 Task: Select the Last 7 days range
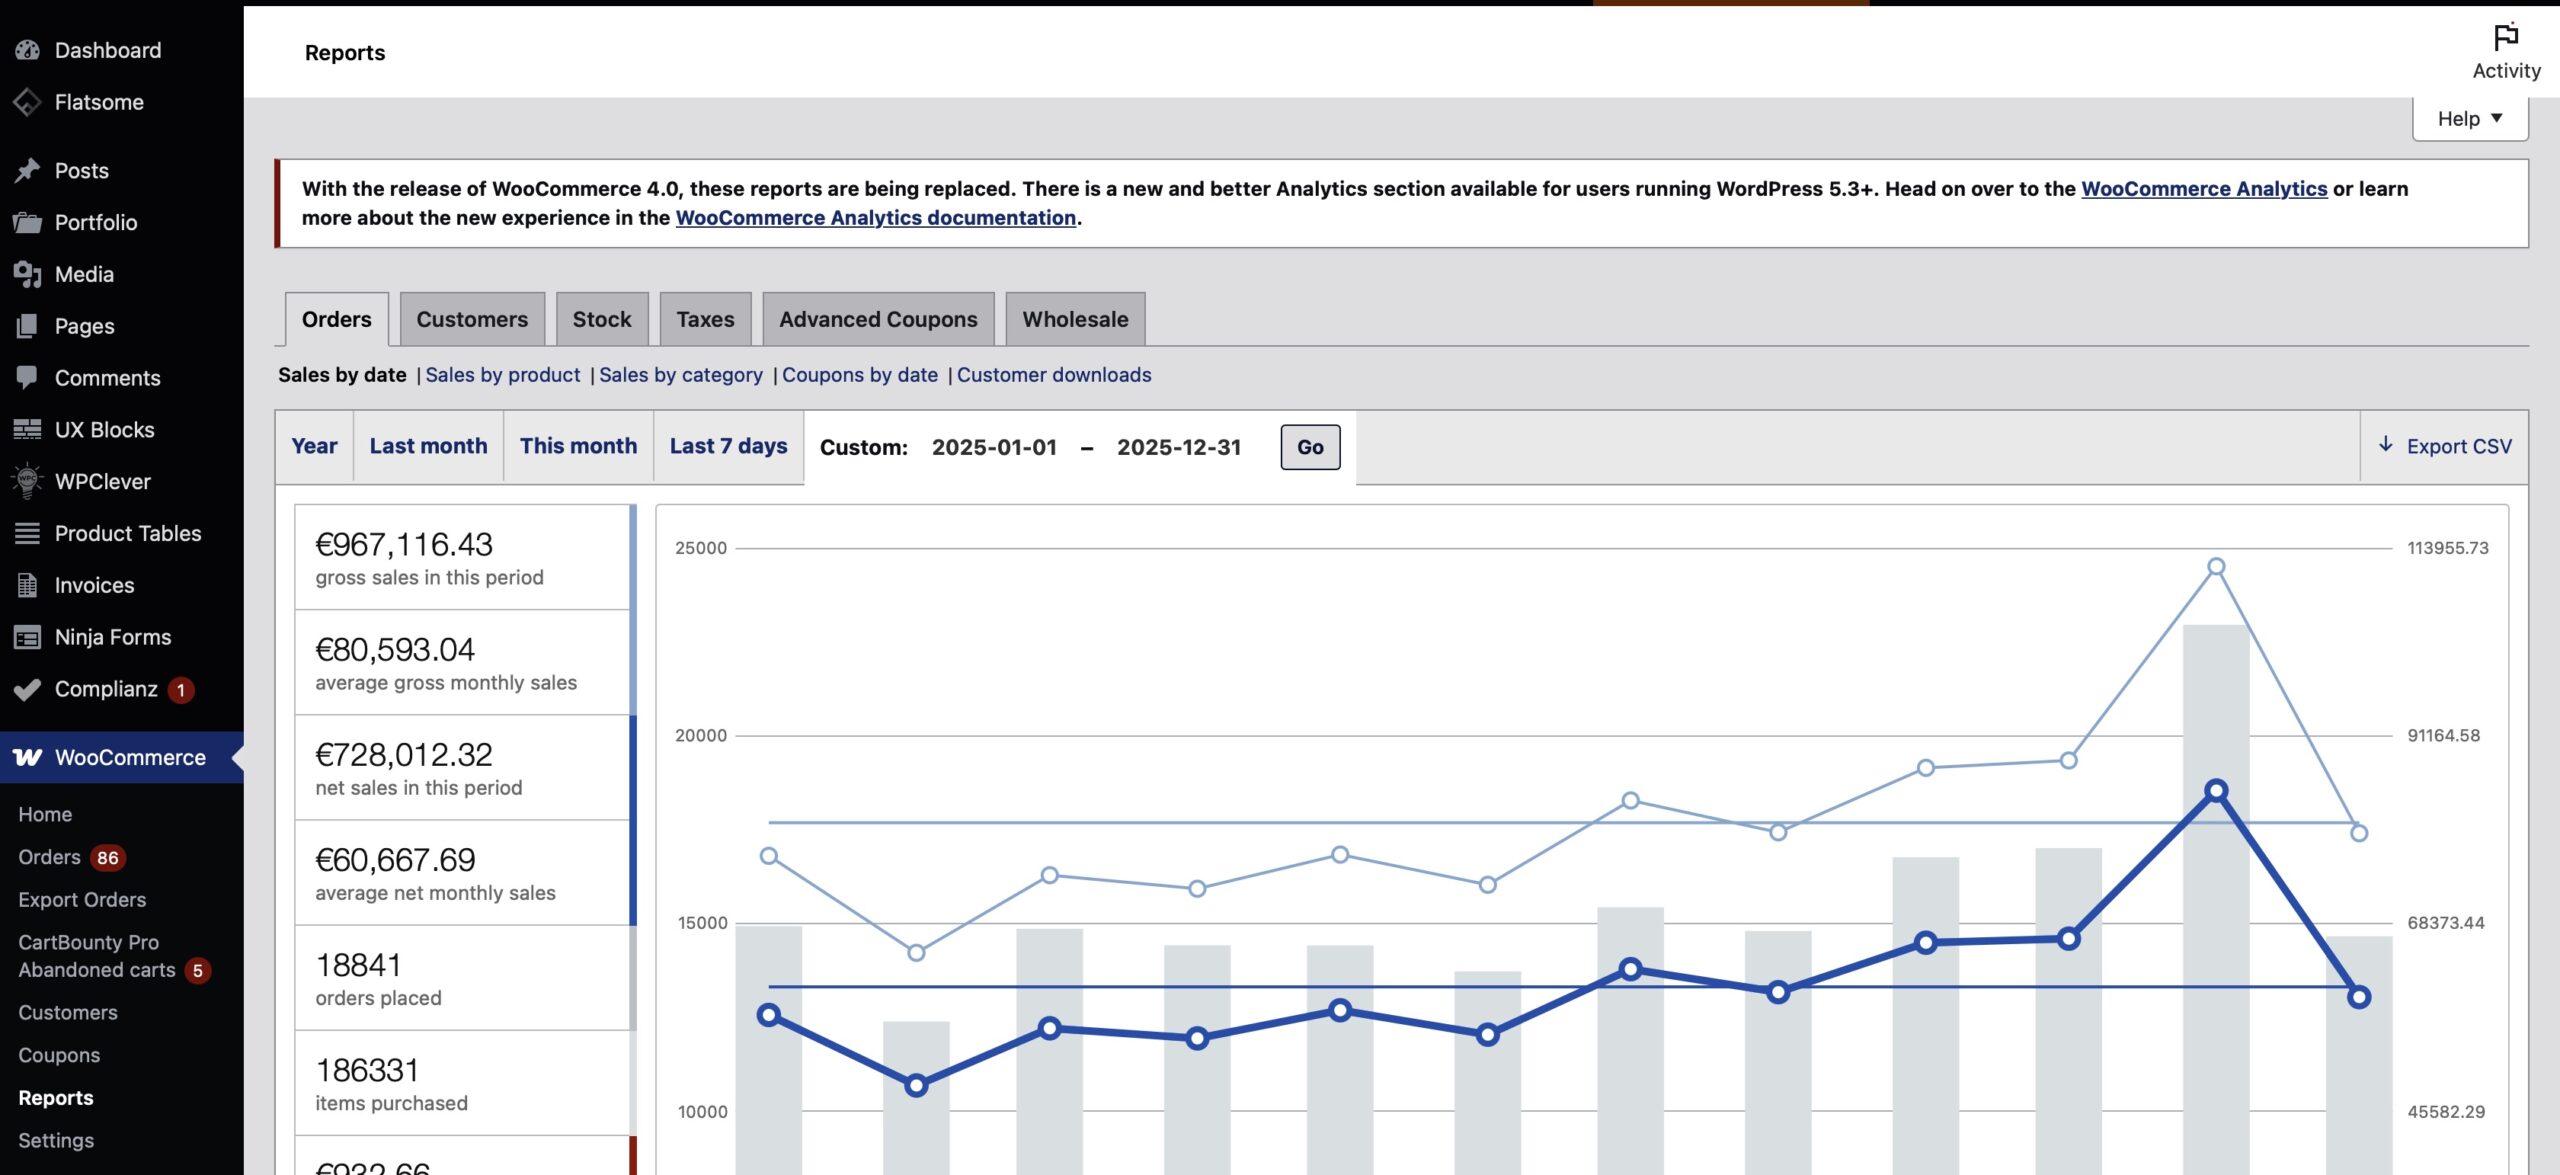click(728, 446)
